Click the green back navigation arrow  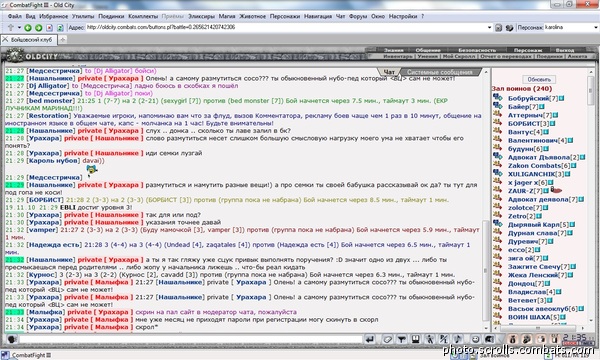[x=28, y=28]
